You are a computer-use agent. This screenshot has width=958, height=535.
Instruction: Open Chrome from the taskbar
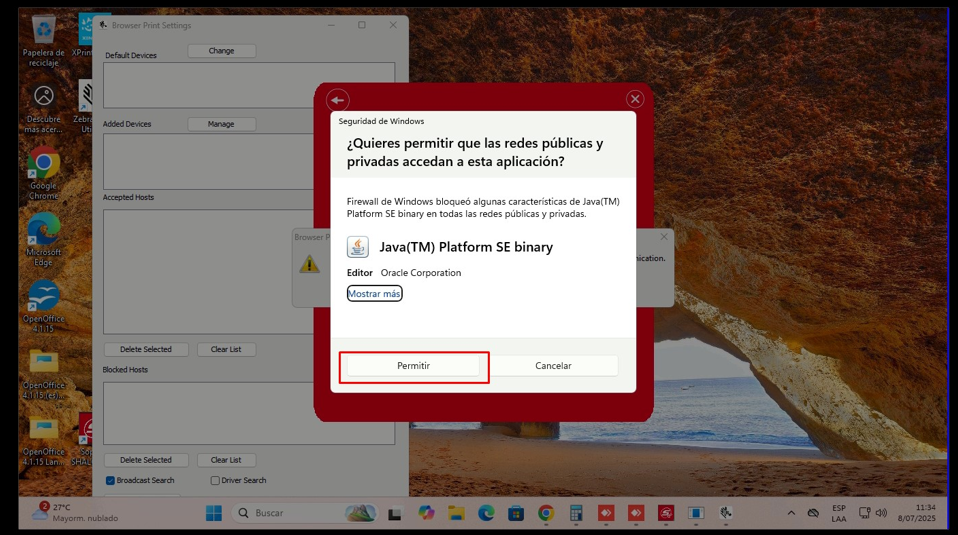coord(545,513)
